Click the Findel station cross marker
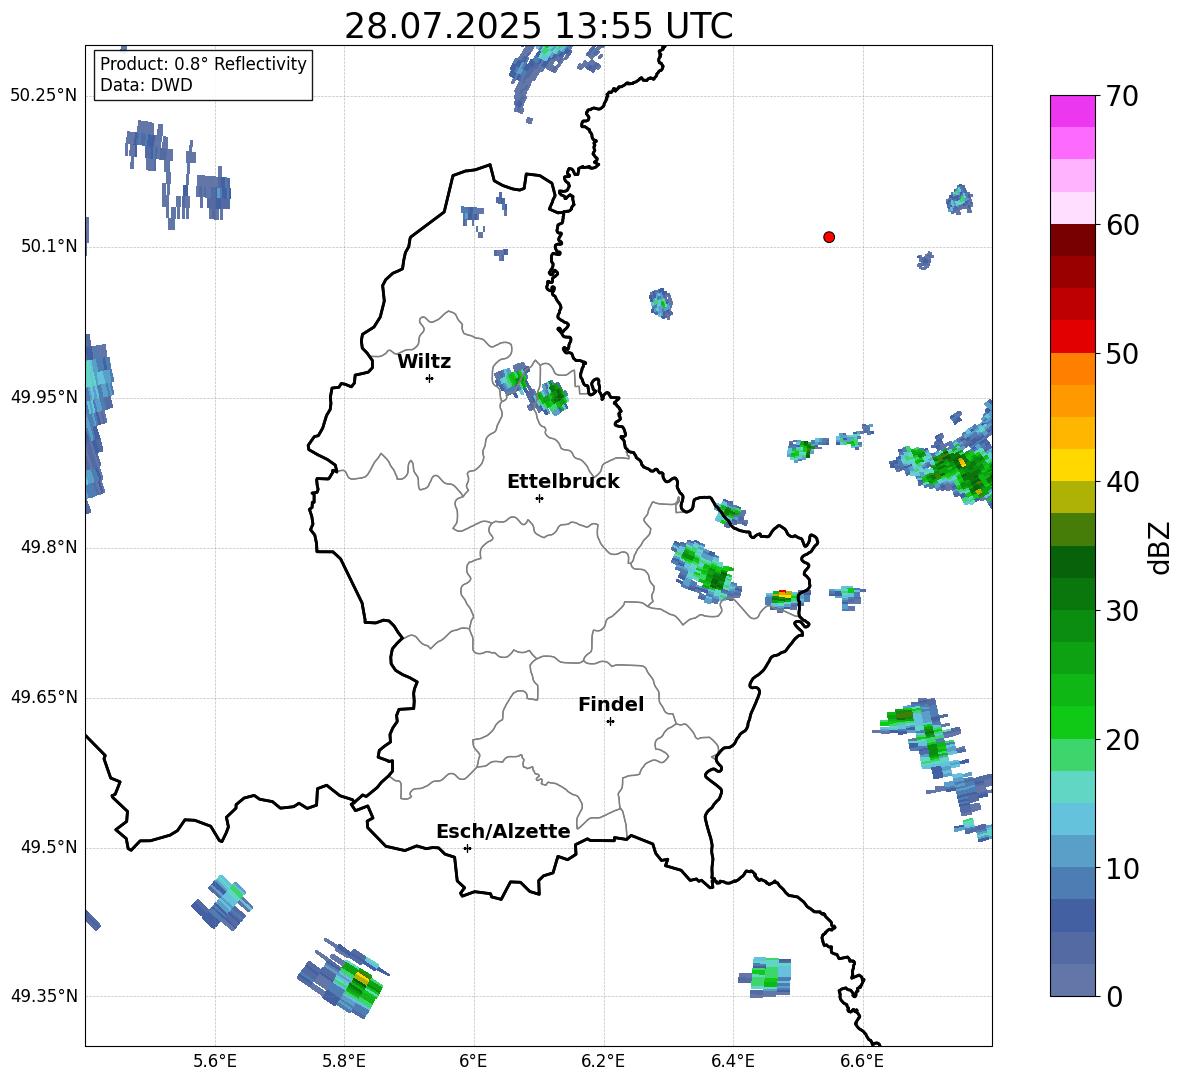This screenshot has width=1184, height=1081. 610,722
